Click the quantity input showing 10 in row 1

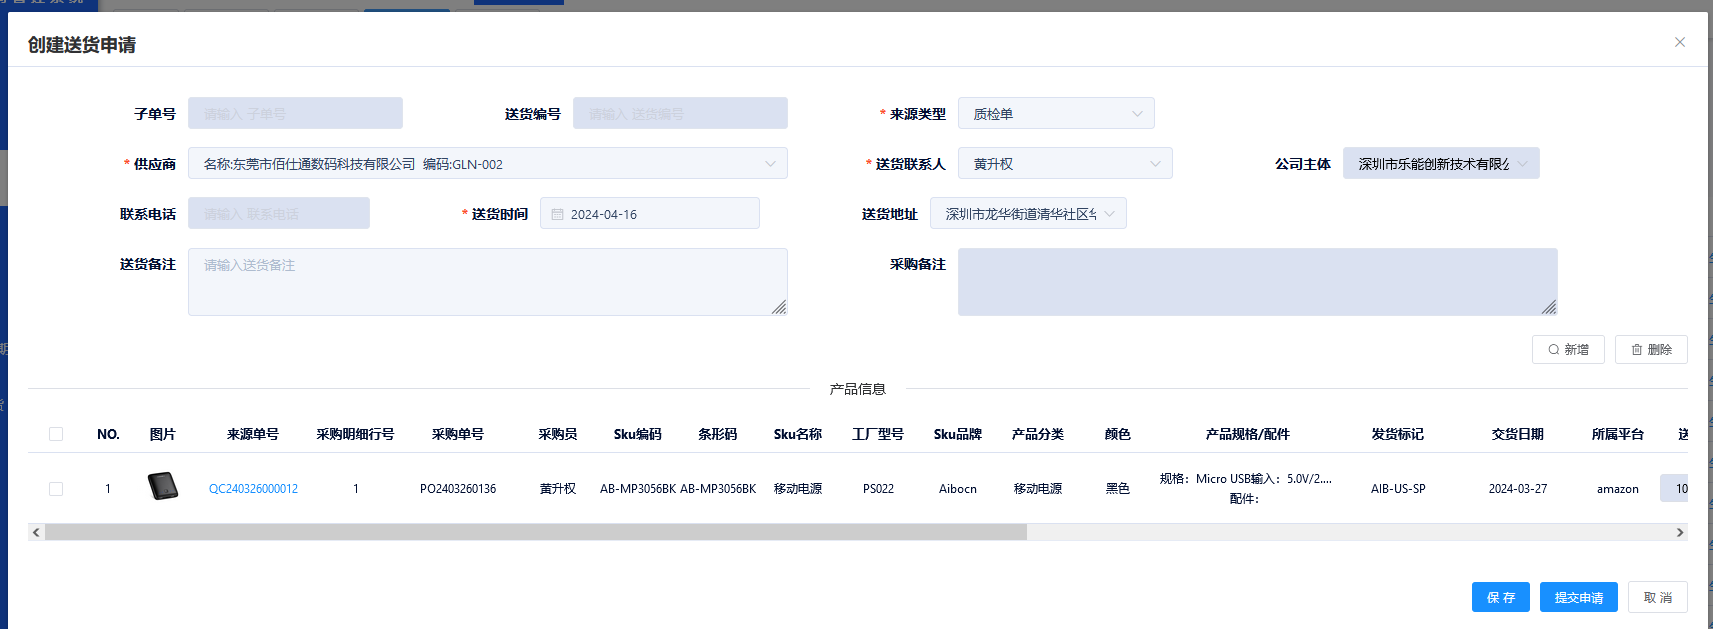pyautogui.click(x=1675, y=488)
